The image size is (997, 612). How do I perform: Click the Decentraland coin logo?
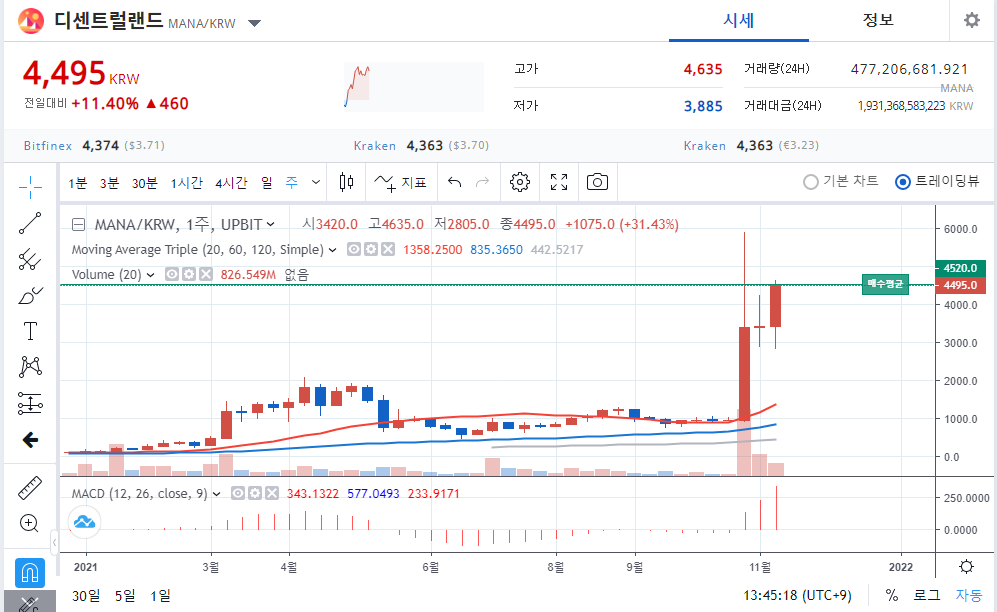(x=31, y=21)
